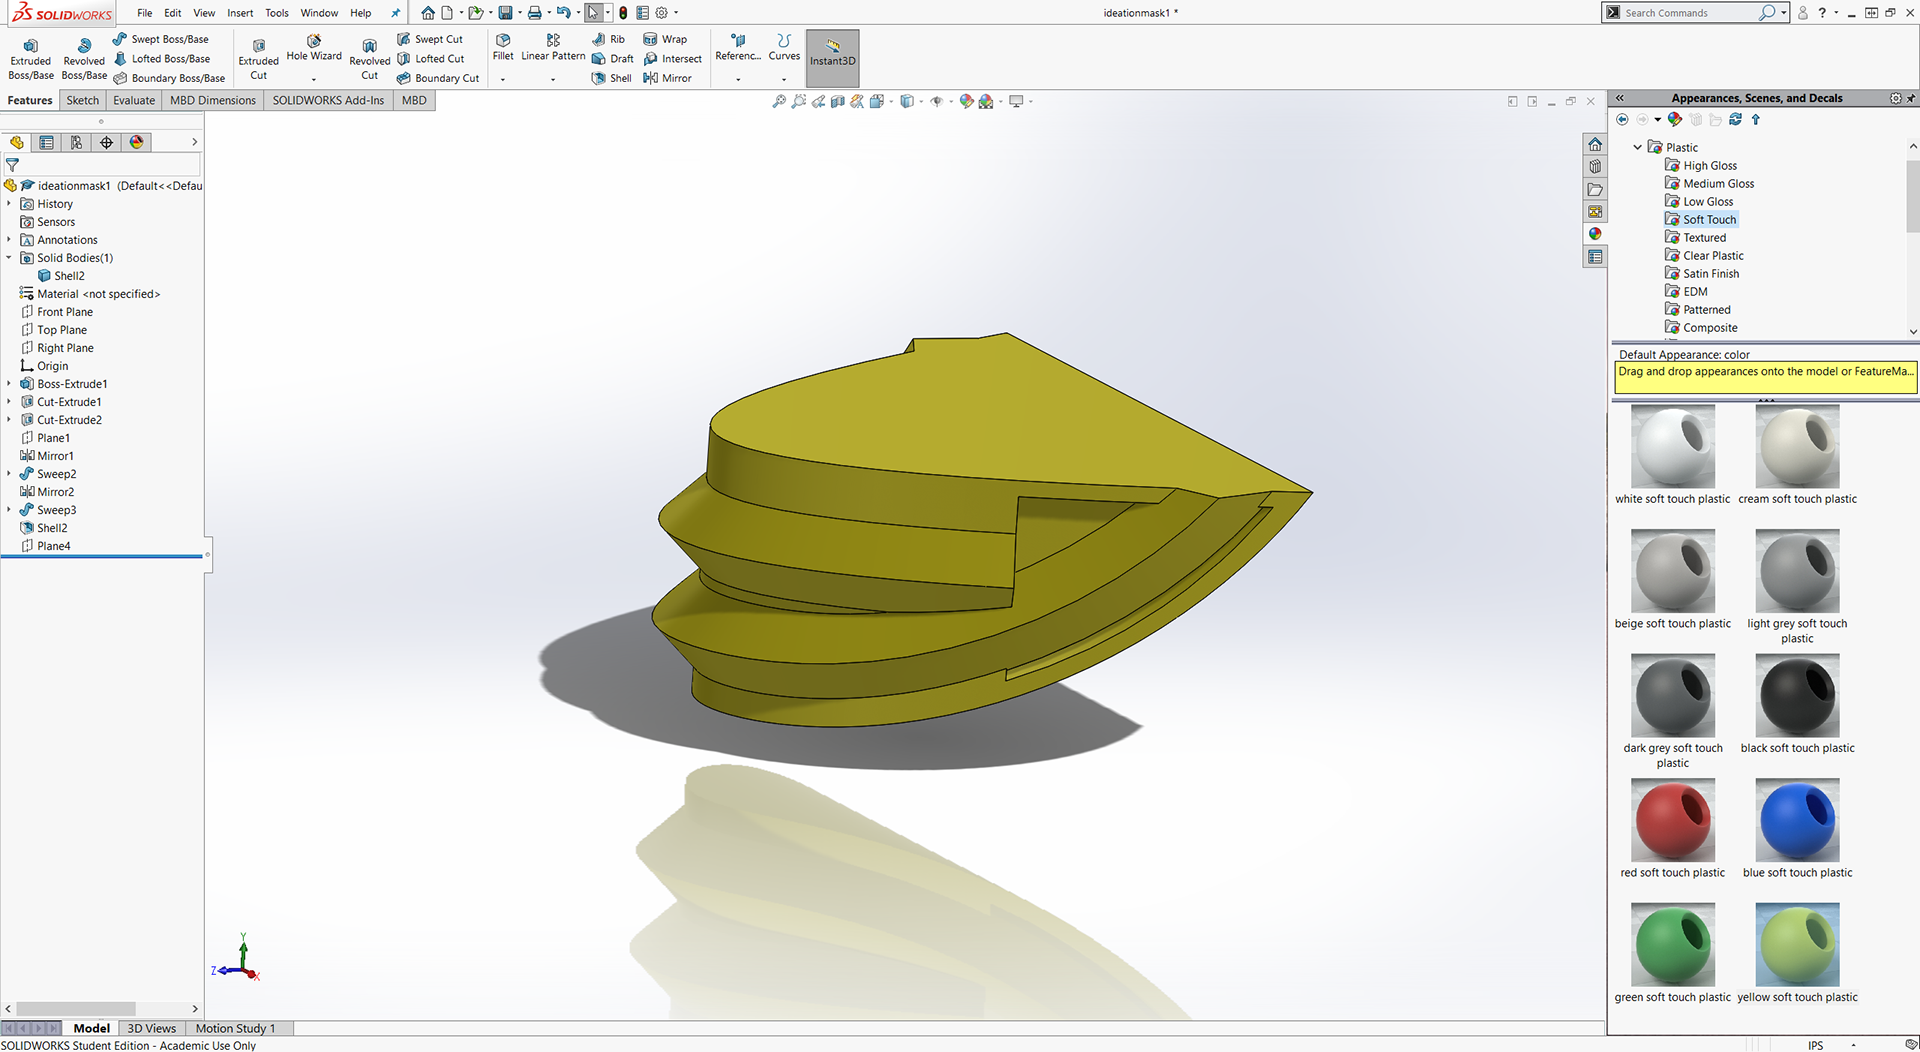
Task: Toggle Instant3D mode
Action: [832, 59]
